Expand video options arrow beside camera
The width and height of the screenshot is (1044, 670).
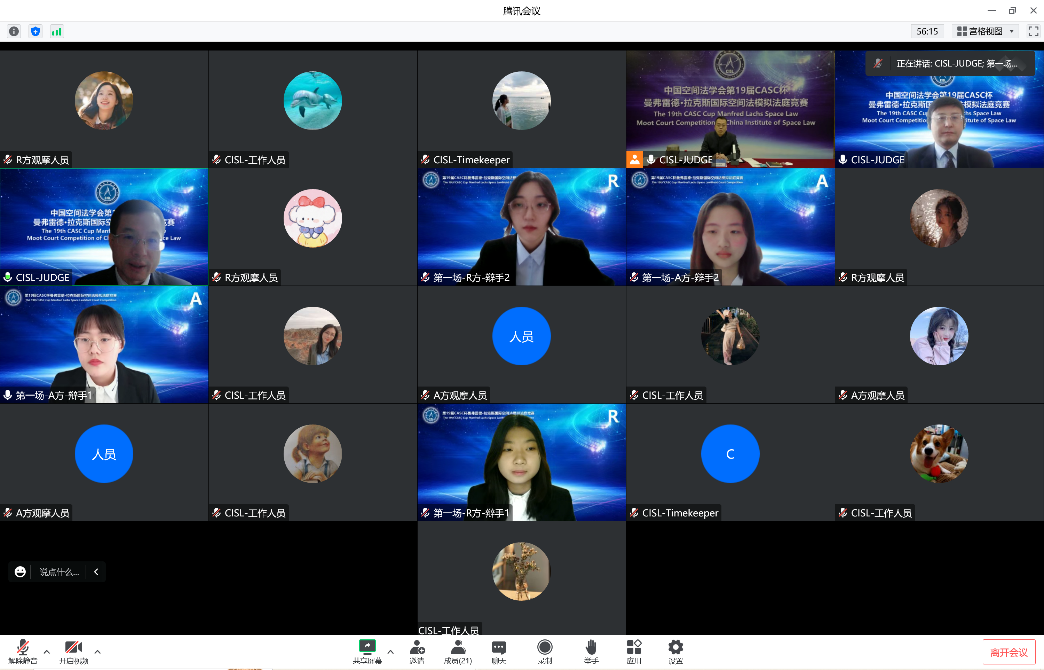98,651
